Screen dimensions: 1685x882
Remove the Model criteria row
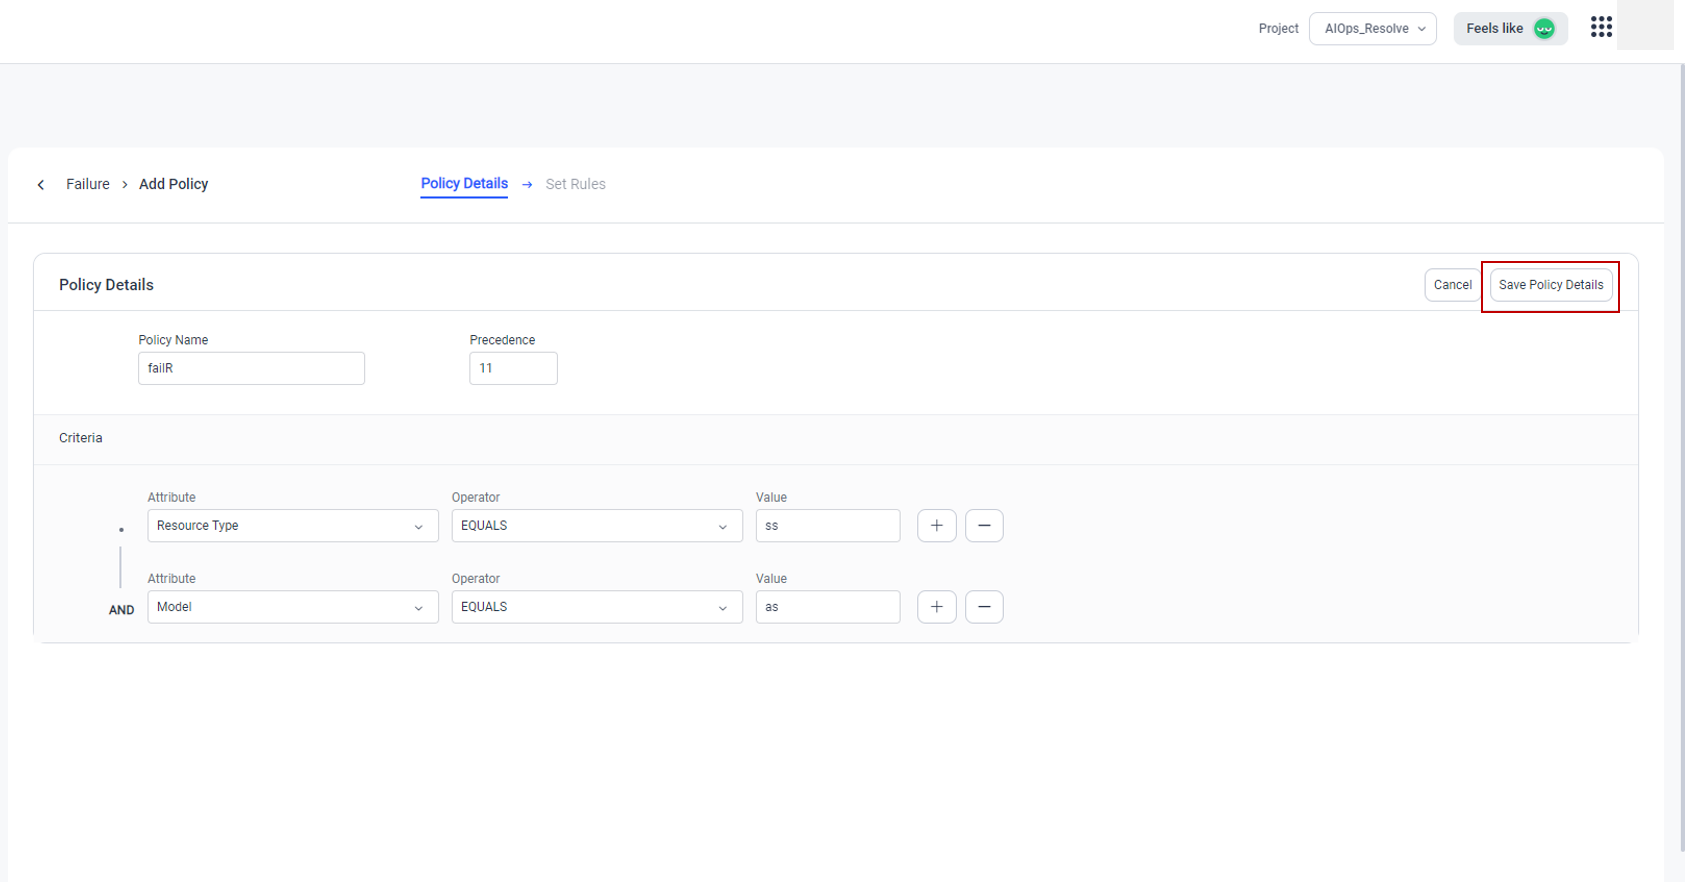[984, 607]
